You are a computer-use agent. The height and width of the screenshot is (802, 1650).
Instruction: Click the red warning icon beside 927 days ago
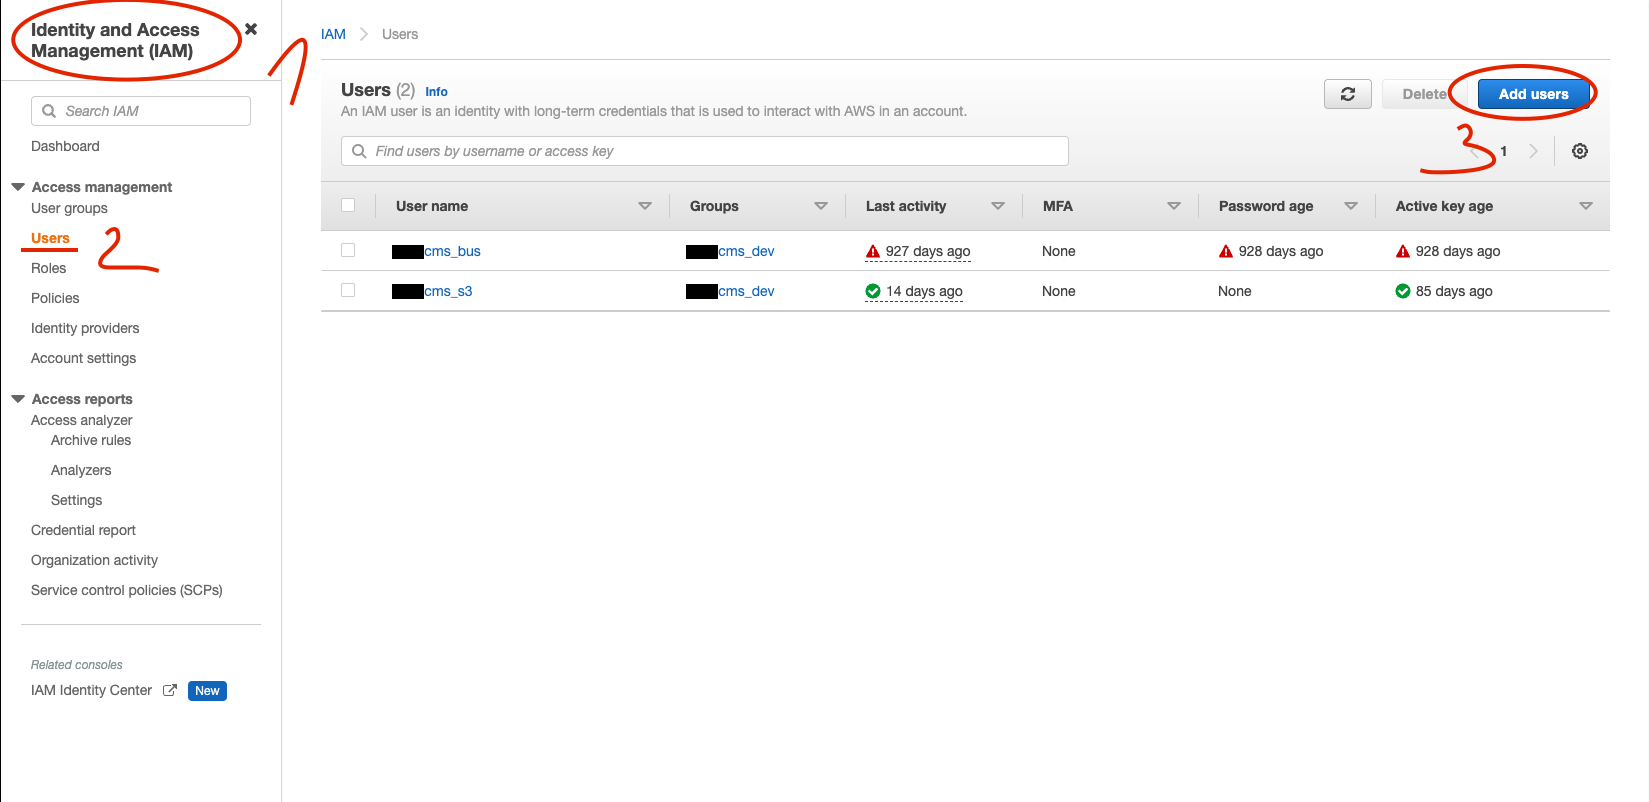click(x=873, y=251)
